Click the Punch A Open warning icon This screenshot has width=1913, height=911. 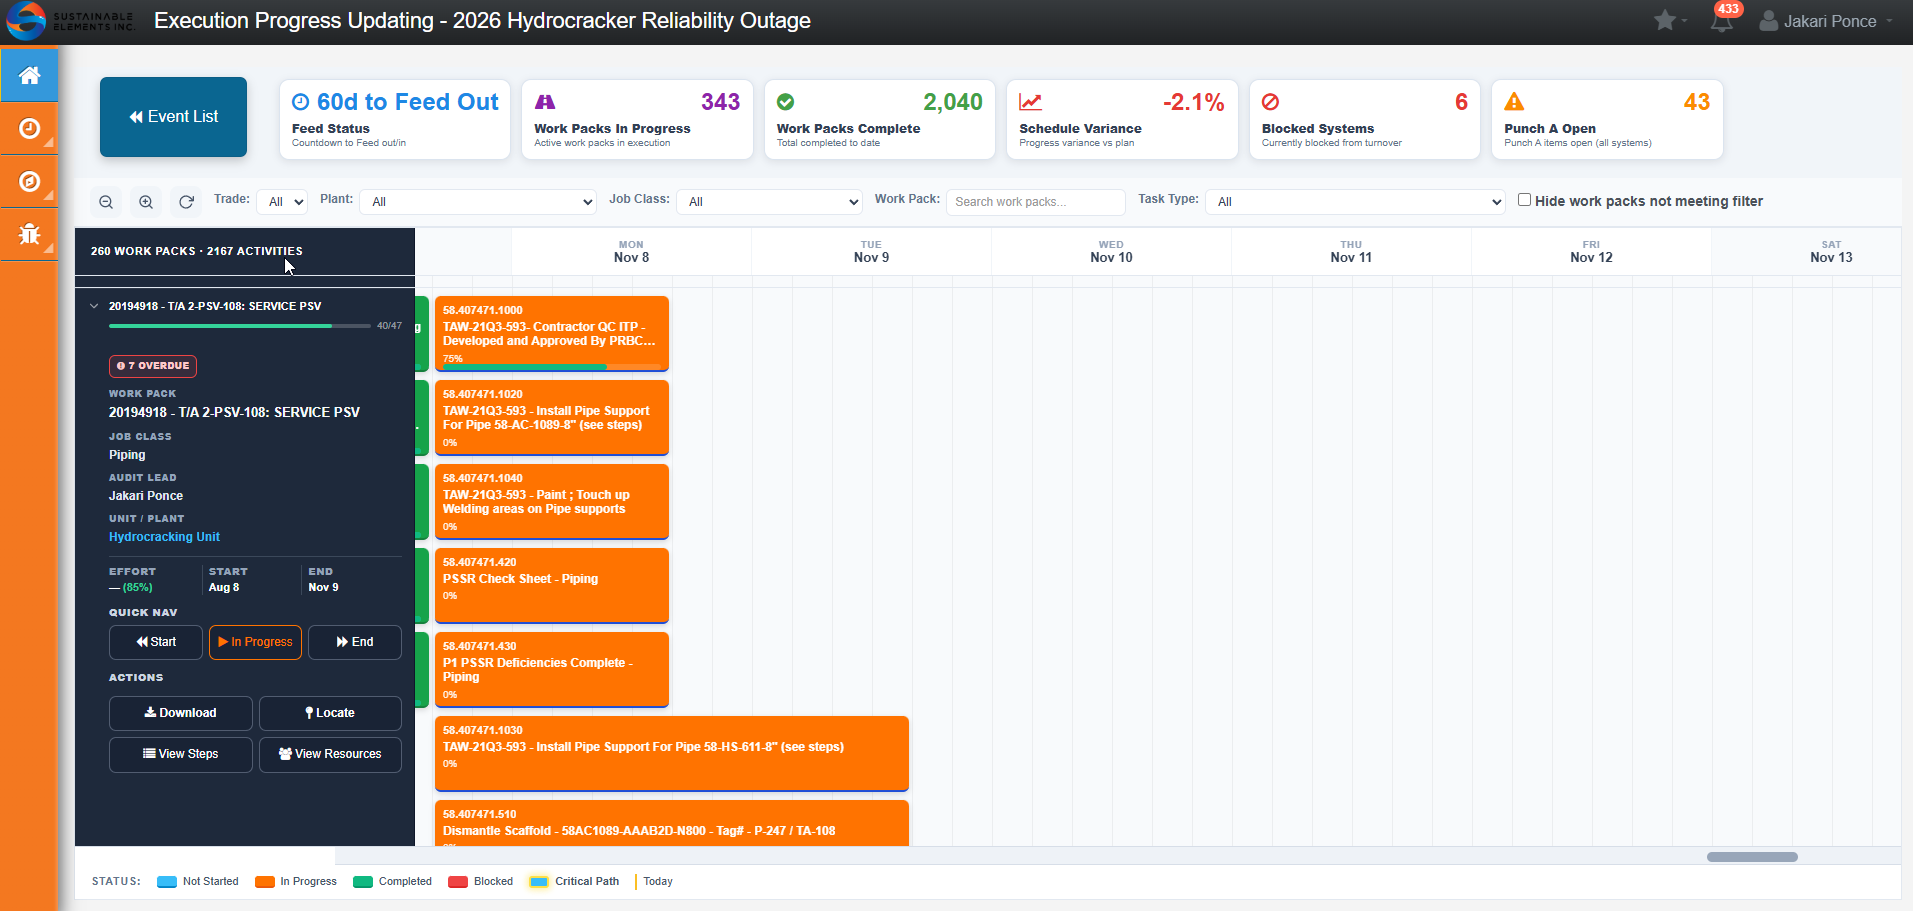(x=1514, y=102)
